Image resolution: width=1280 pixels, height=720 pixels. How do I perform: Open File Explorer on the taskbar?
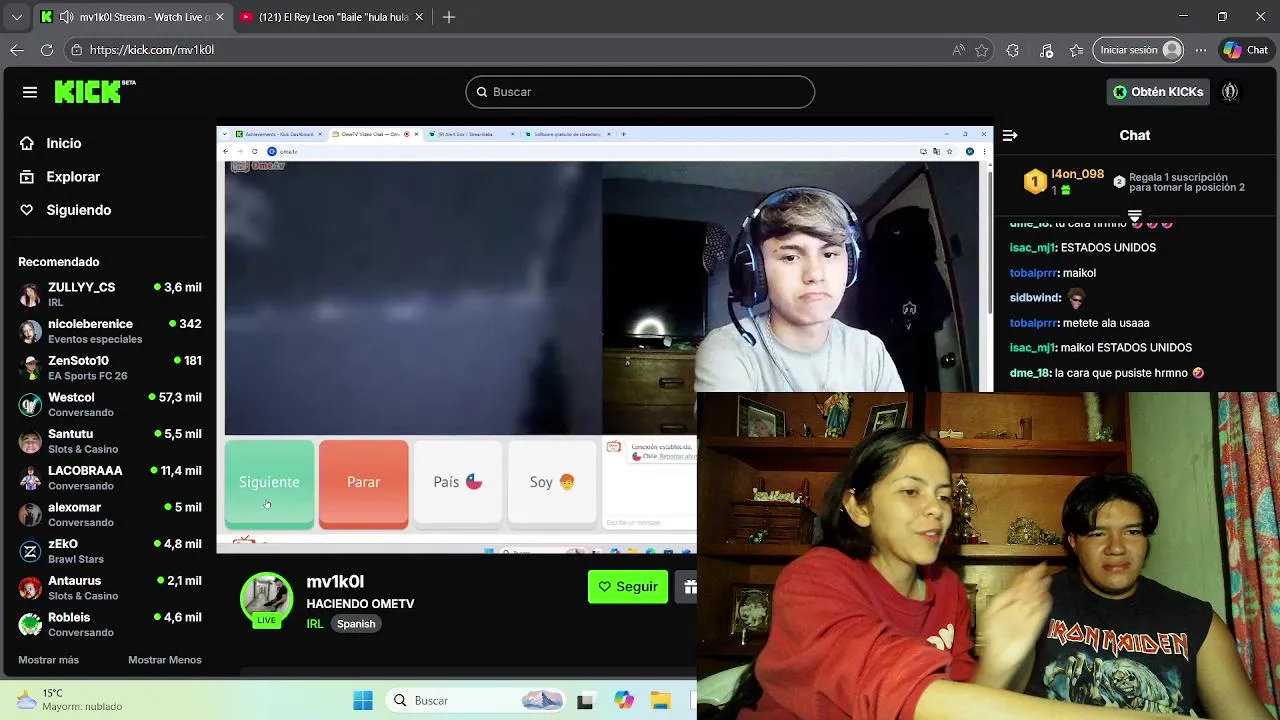click(x=661, y=701)
